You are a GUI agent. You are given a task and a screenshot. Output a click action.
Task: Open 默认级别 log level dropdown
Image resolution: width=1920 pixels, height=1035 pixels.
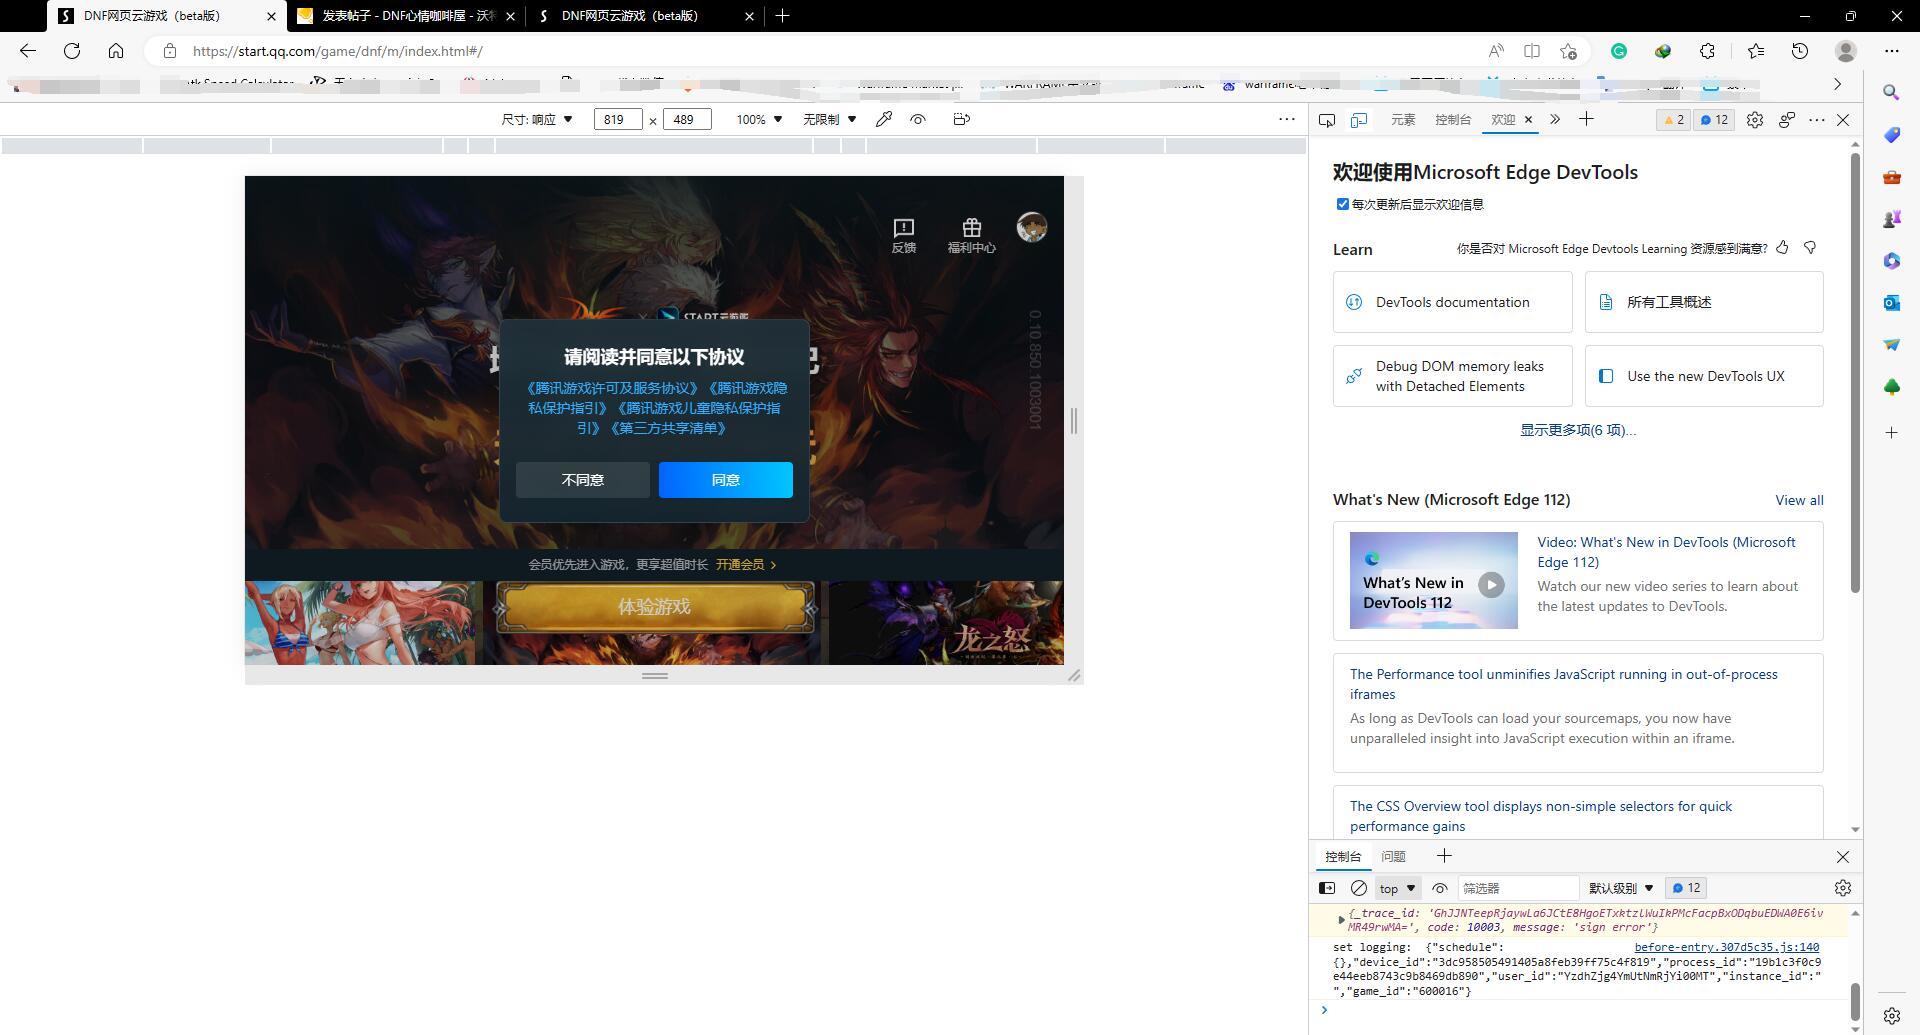(1621, 888)
